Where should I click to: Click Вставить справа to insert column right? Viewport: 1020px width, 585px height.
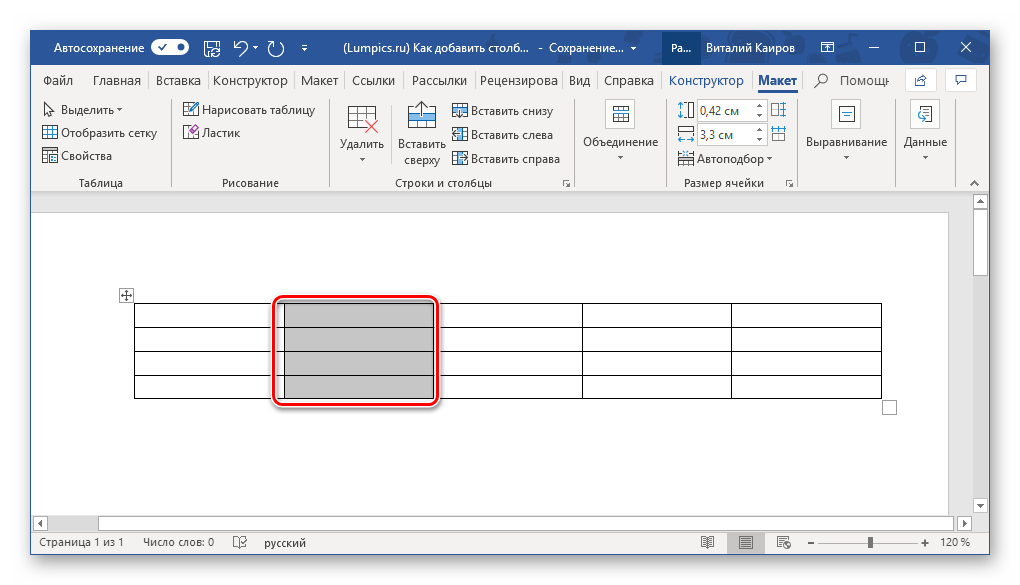pos(505,158)
